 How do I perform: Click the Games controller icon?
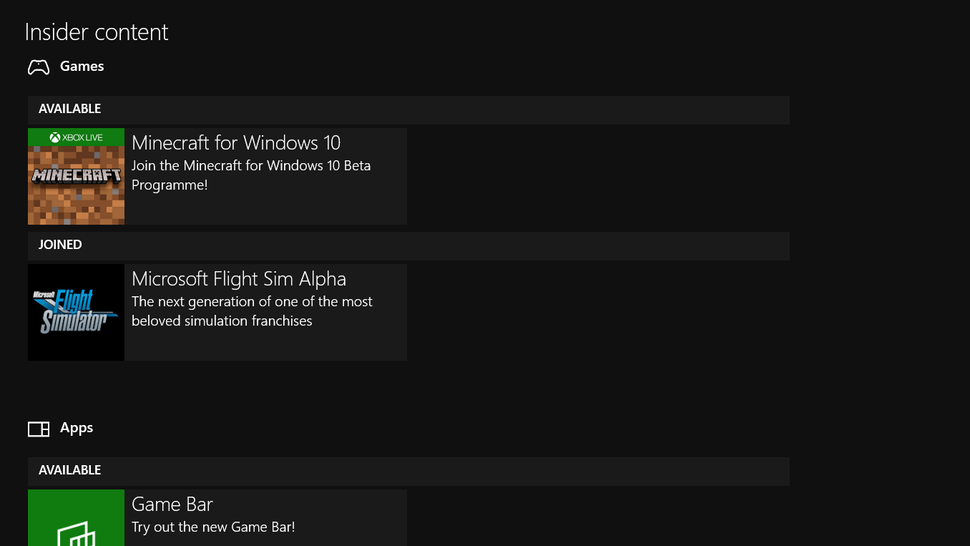38,67
